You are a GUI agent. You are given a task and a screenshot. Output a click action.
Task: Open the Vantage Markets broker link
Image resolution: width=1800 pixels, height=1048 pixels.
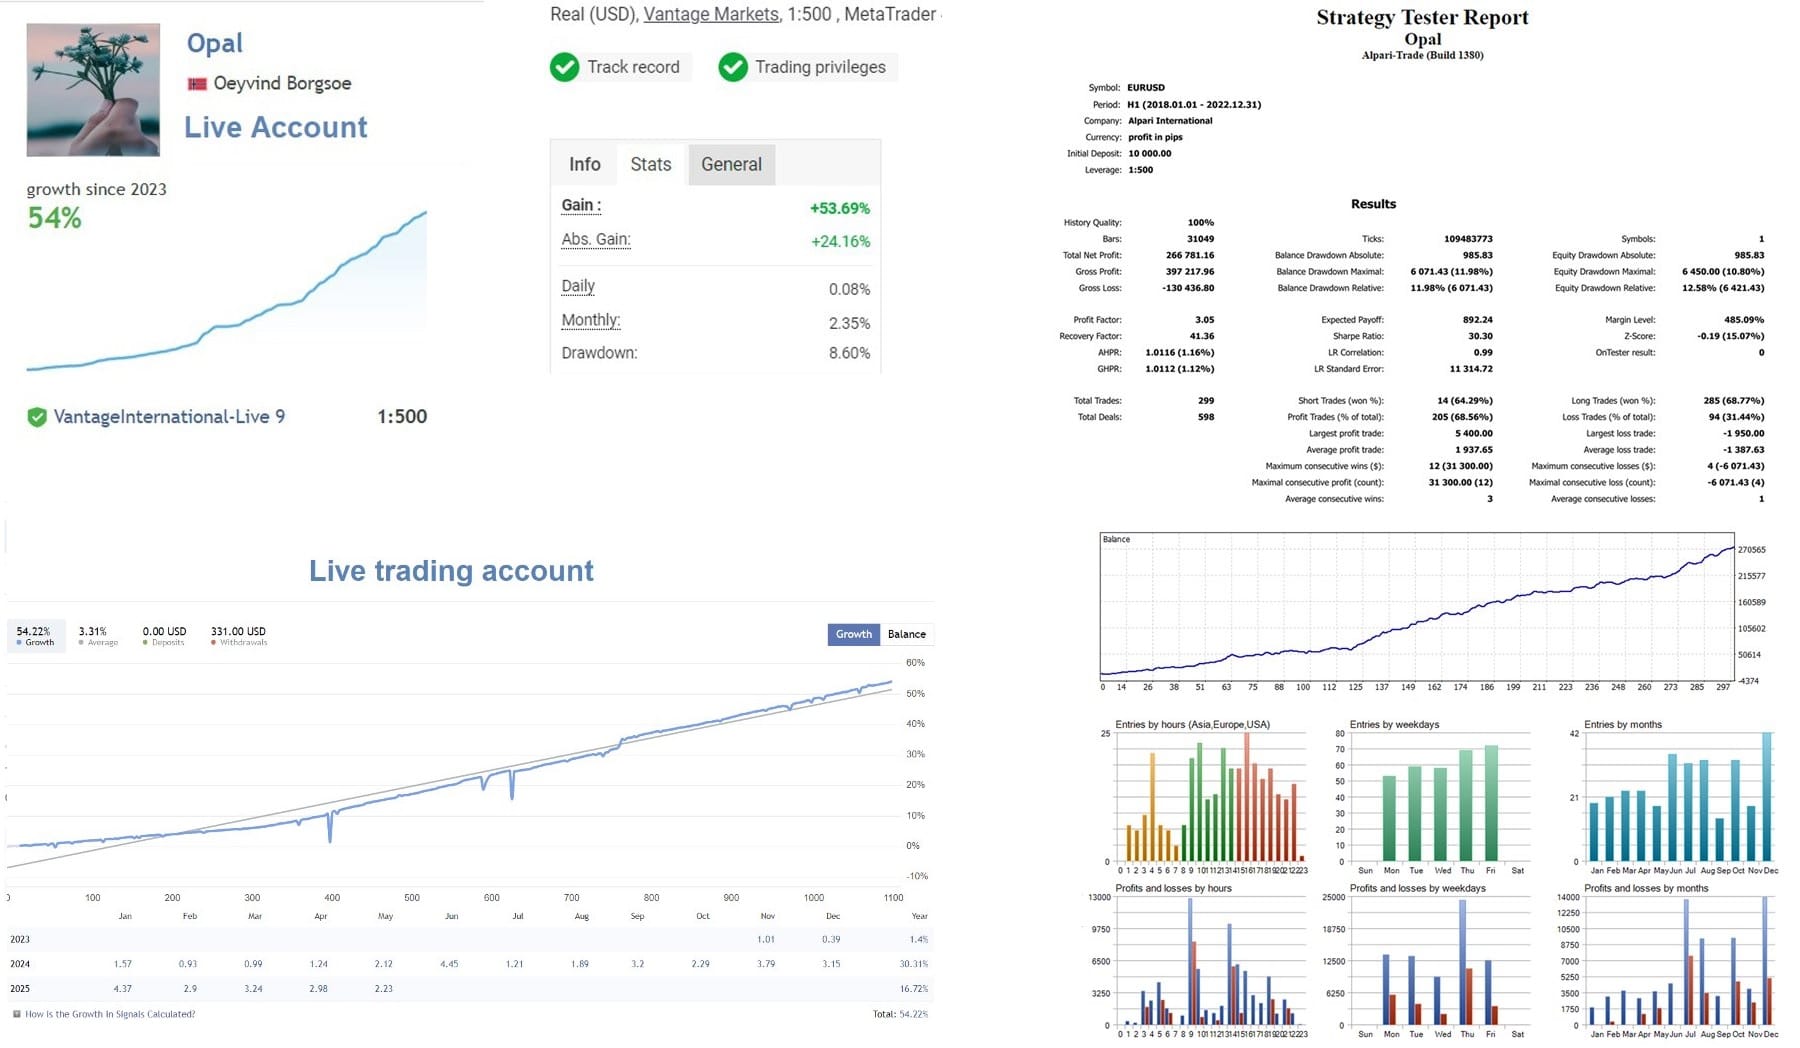coord(710,14)
